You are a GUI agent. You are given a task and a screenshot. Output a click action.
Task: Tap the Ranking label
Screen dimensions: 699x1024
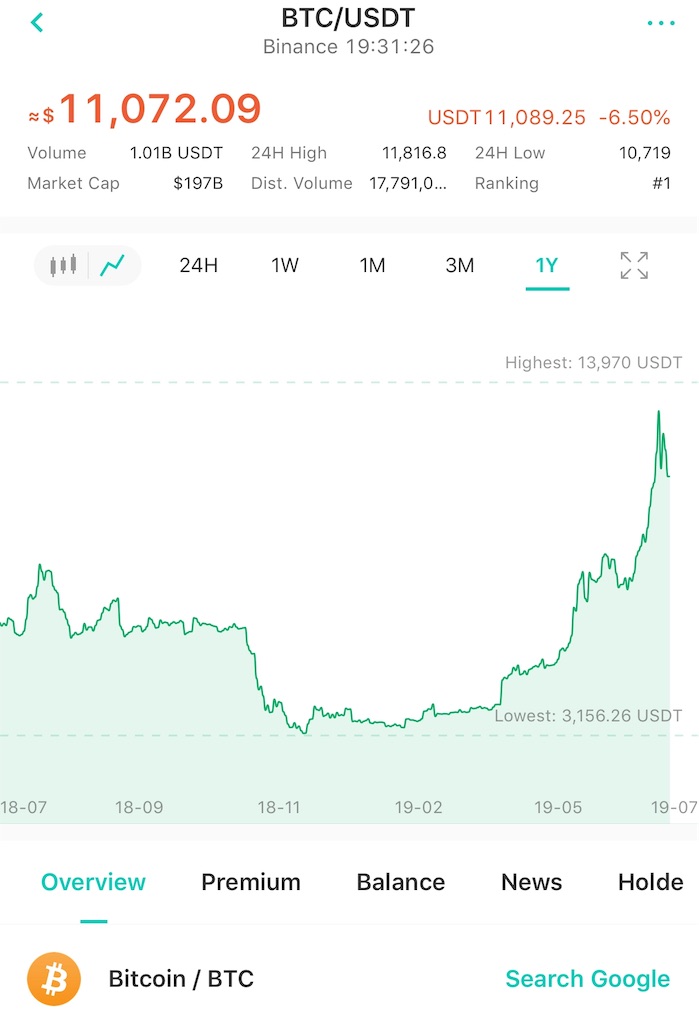coord(507,184)
